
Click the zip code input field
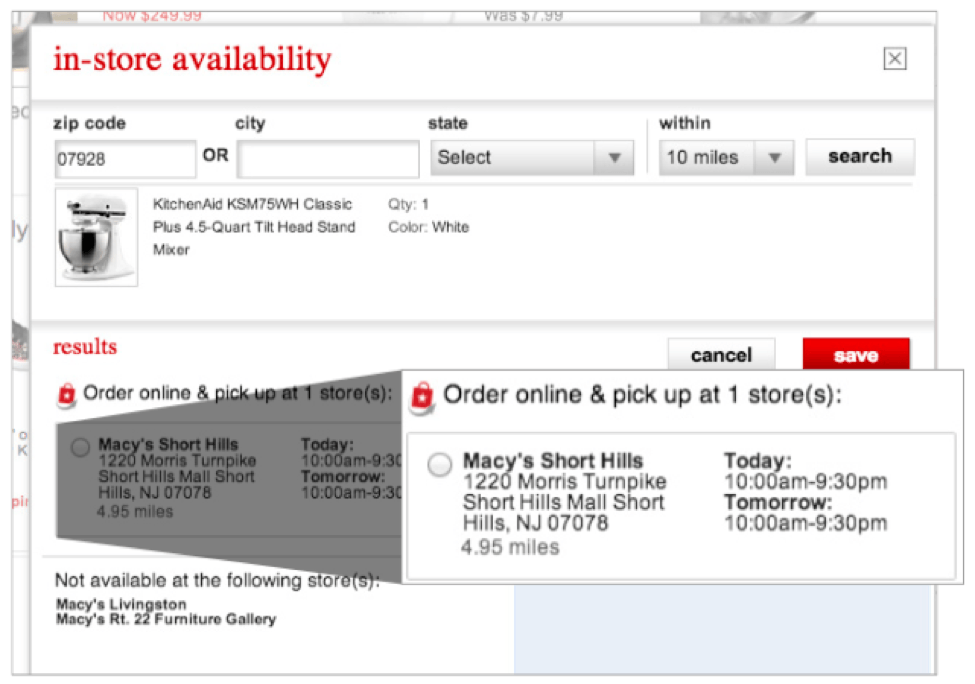[x=124, y=159]
